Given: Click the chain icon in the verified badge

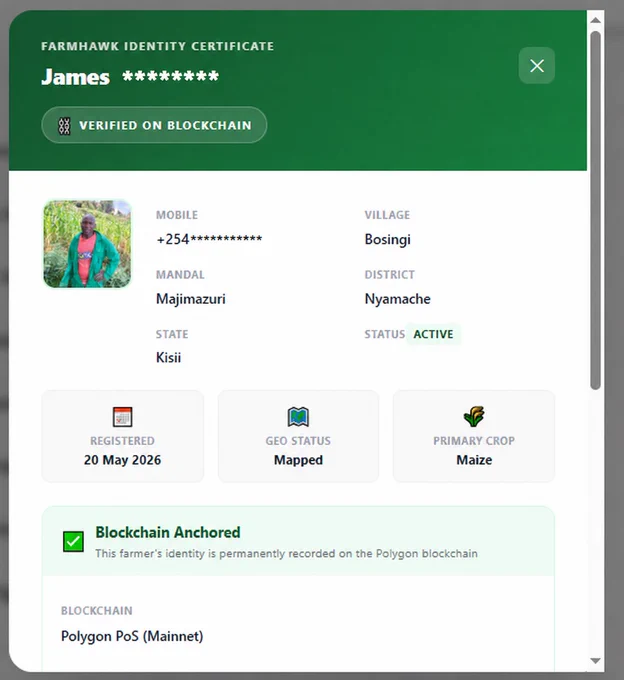Looking at the screenshot, I should [64, 126].
